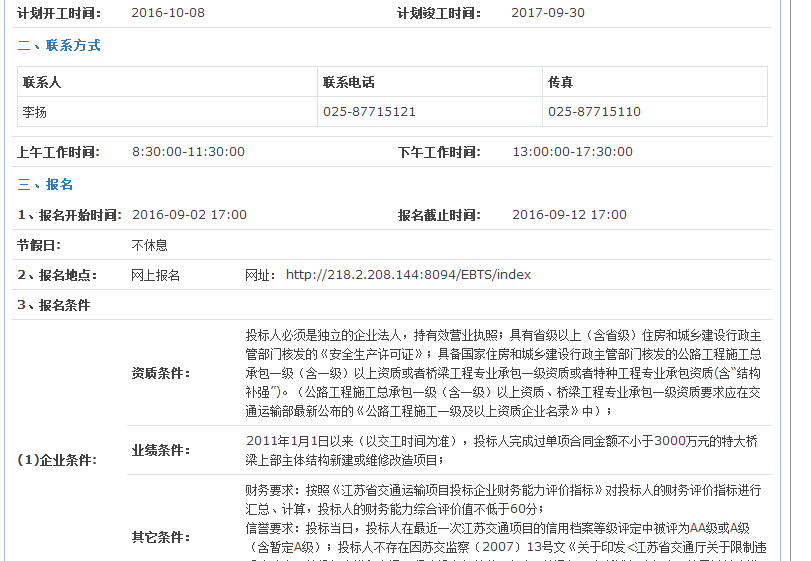Click the 业绩条件 row label
Viewport: 811px width, 561px height.
point(161,450)
